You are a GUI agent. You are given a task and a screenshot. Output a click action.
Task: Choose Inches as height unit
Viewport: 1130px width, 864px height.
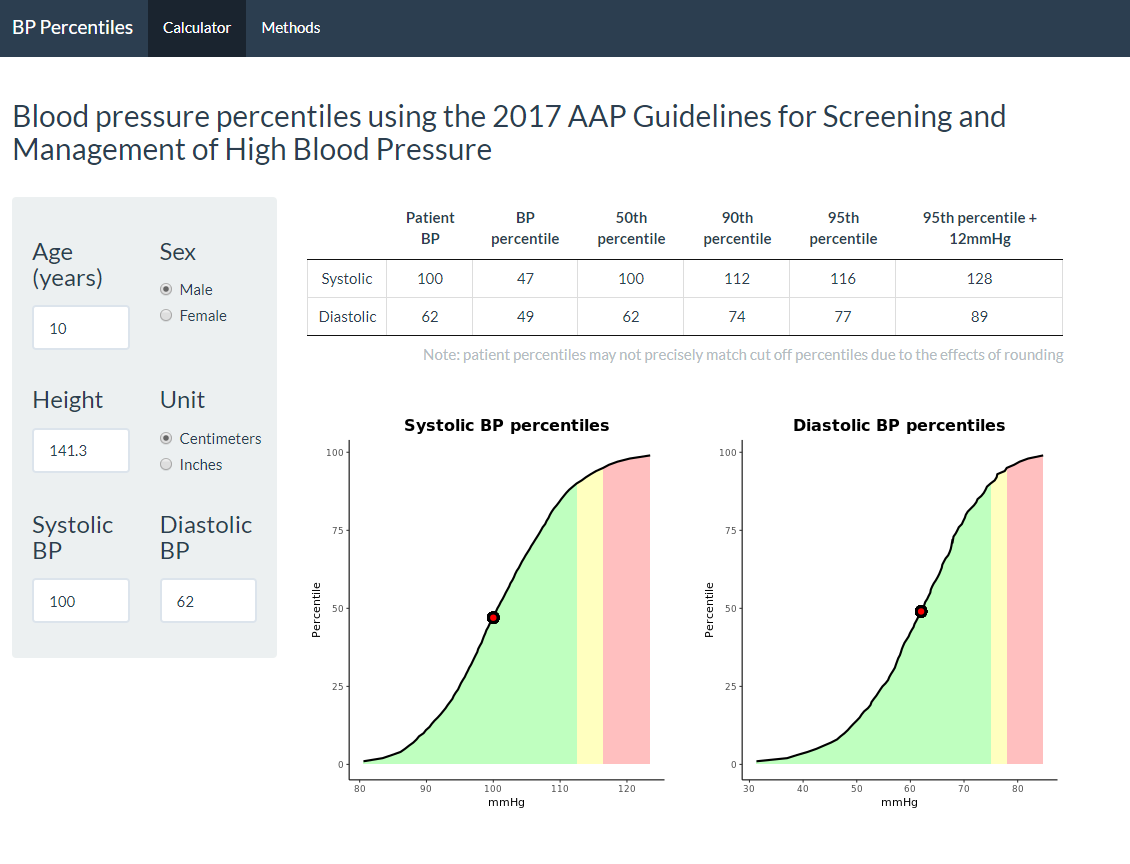point(167,465)
